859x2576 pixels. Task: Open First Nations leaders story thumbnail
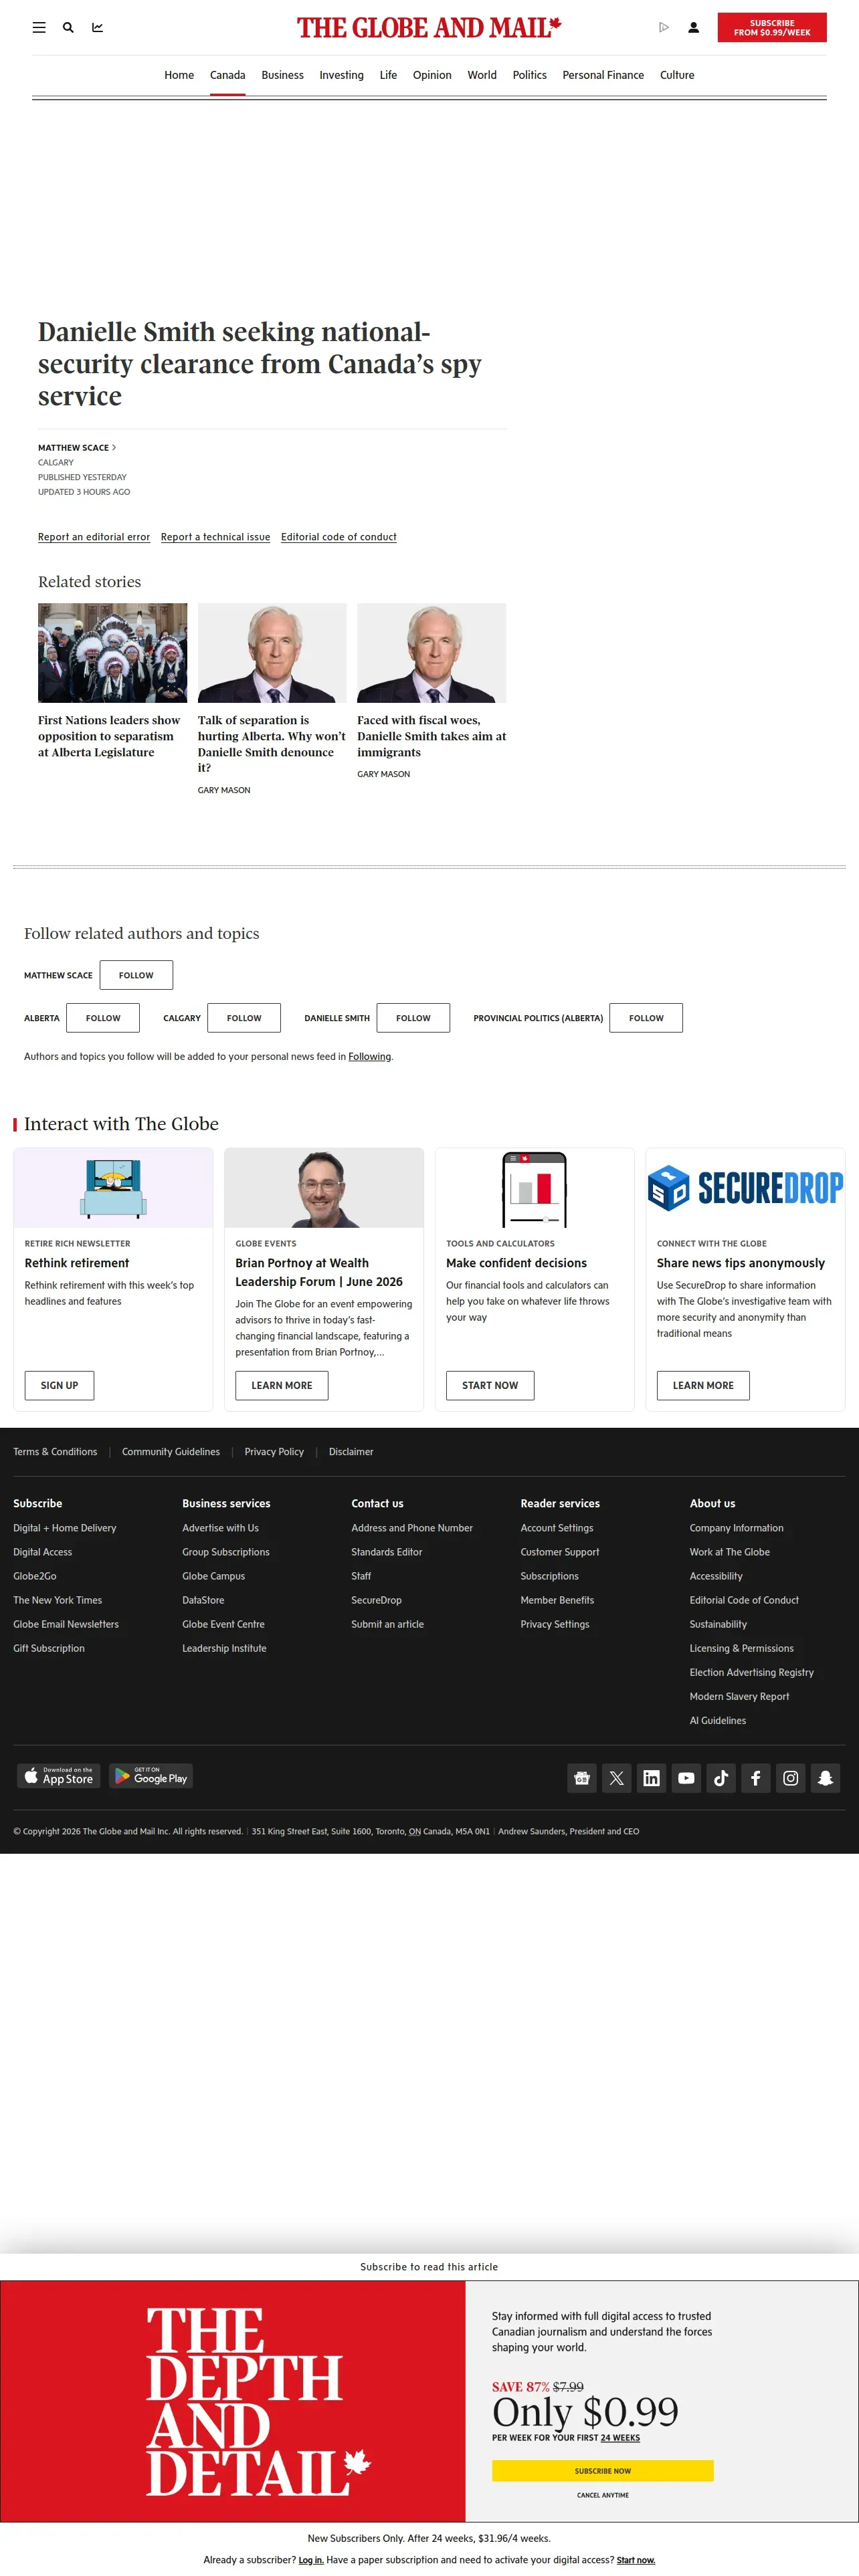coord(112,652)
